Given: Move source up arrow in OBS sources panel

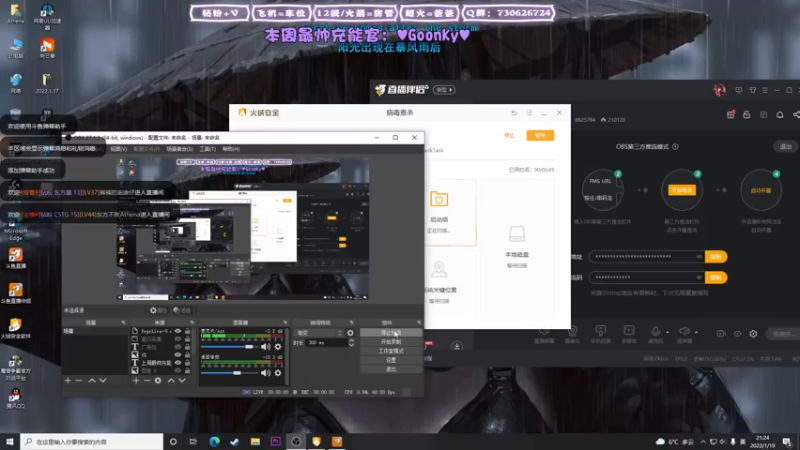Looking at the screenshot, I should click(171, 381).
